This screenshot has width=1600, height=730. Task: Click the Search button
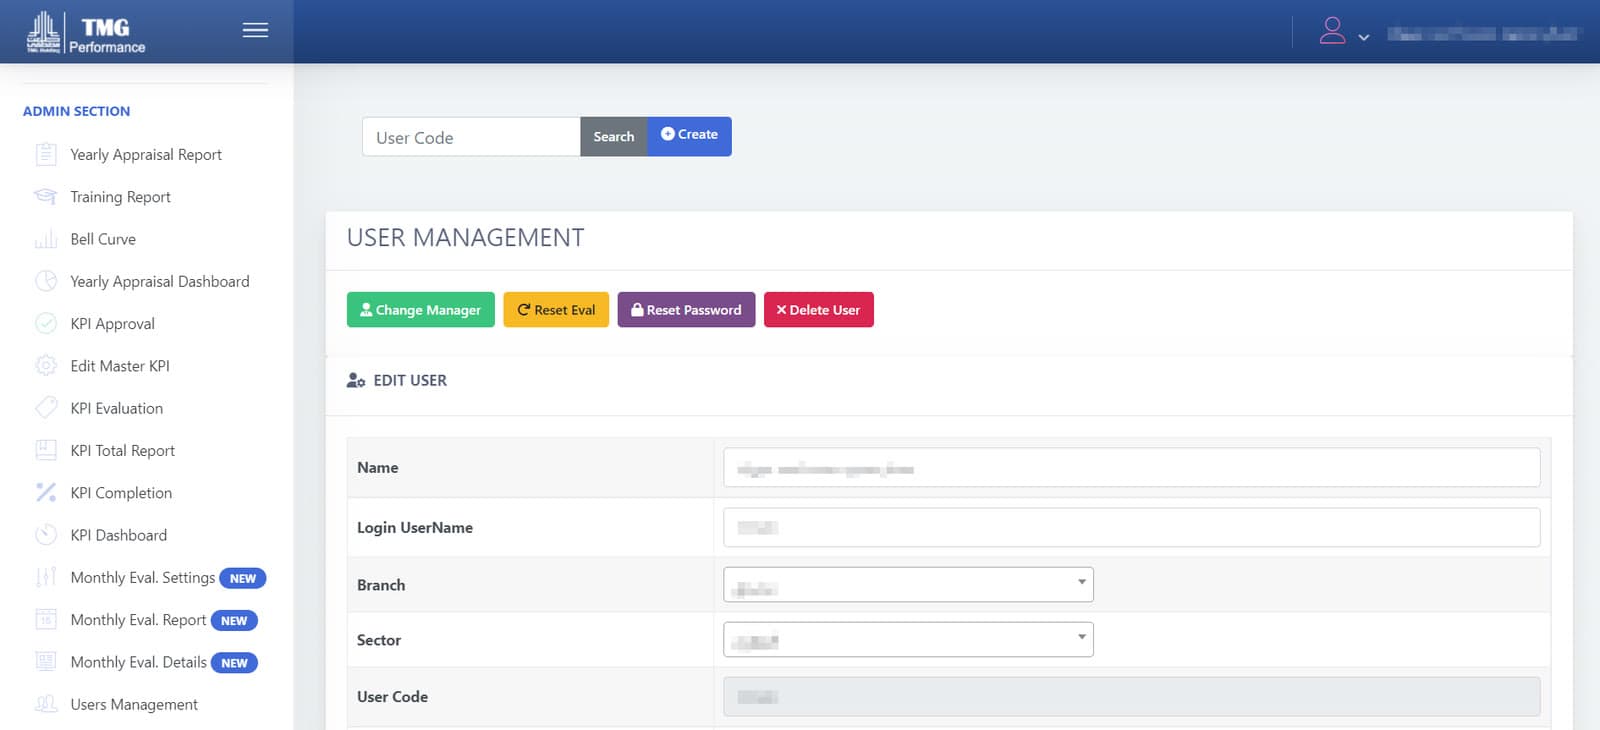614,137
